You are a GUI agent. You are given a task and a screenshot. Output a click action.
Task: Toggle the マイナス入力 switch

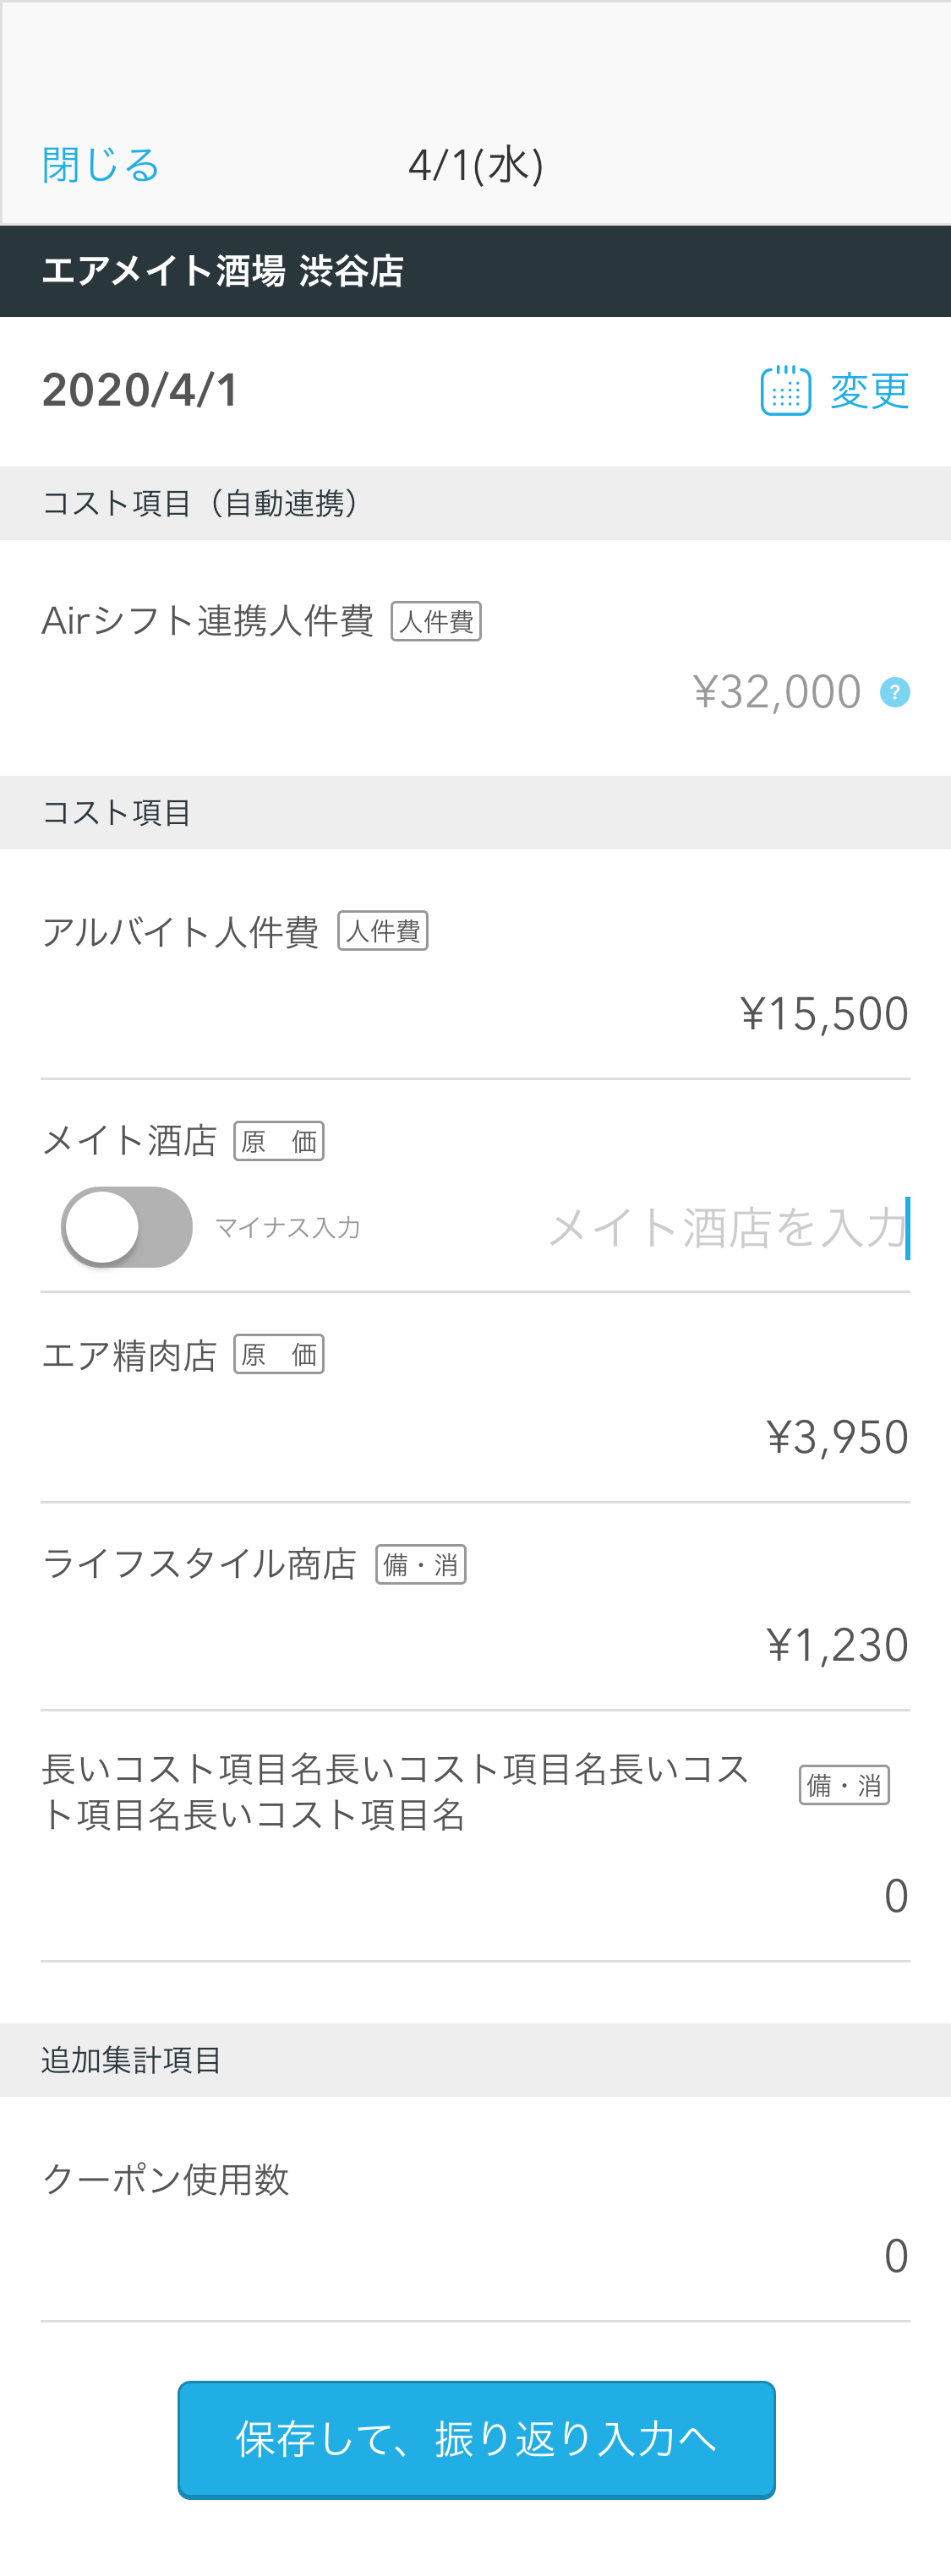coord(127,1227)
